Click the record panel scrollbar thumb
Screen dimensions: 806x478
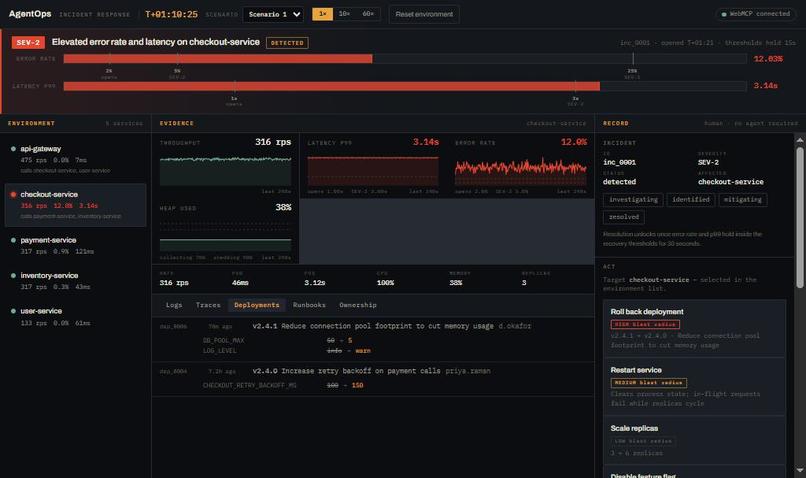point(799,218)
